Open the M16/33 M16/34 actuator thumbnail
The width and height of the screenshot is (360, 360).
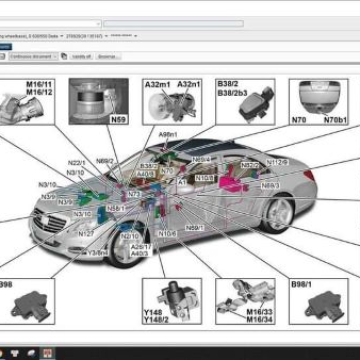pos(245,301)
